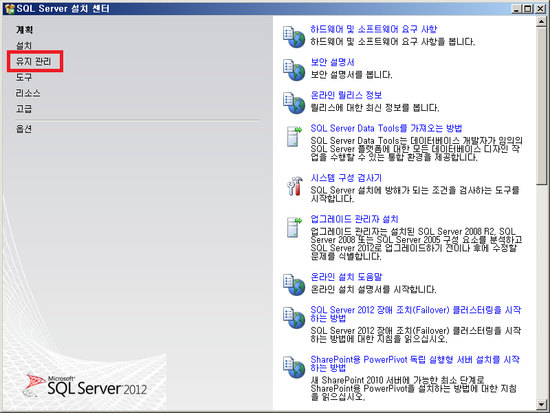Screen dimensions: 550x413
Task: Open the 고급 section
Action: click(x=24, y=109)
